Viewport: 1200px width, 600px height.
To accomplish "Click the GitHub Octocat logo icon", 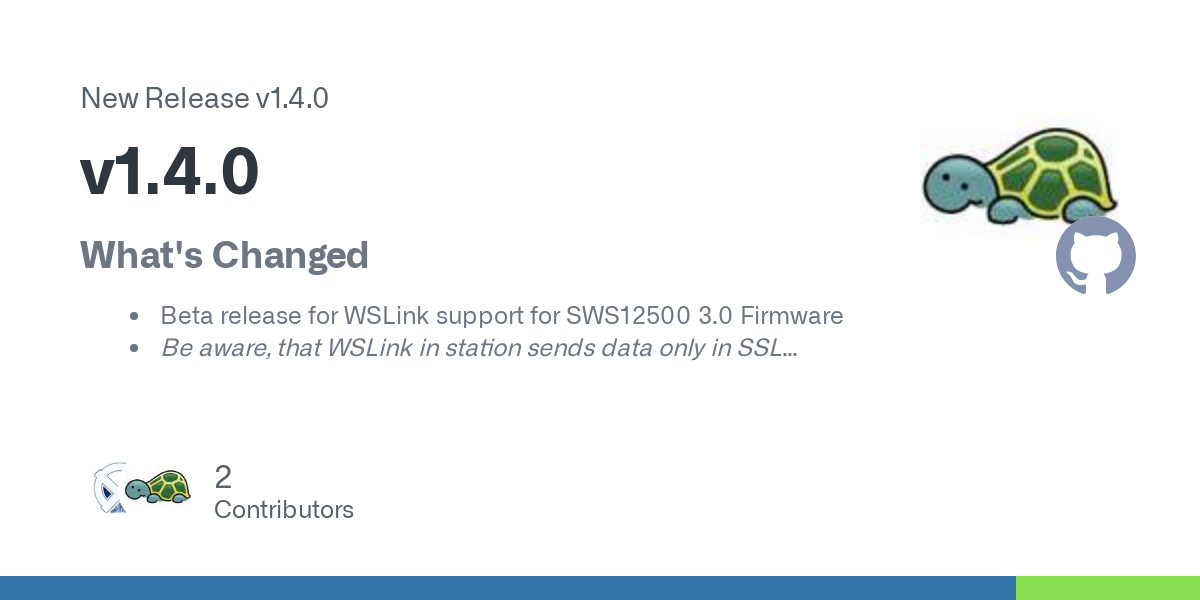I will tap(1096, 255).
